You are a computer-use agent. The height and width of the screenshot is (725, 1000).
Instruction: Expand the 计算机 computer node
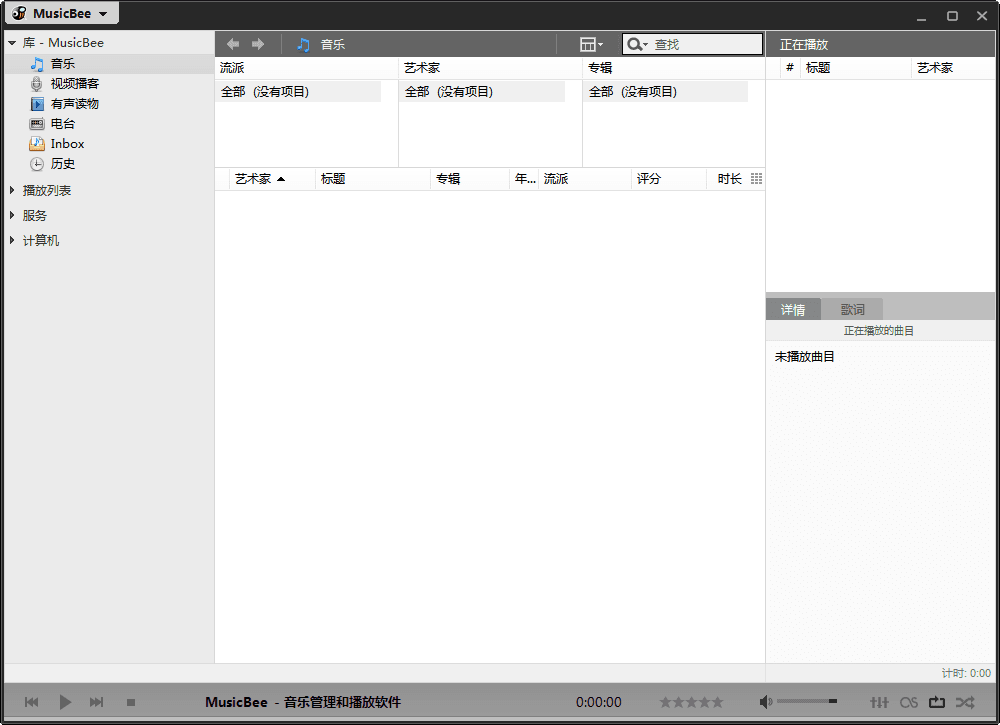point(11,240)
